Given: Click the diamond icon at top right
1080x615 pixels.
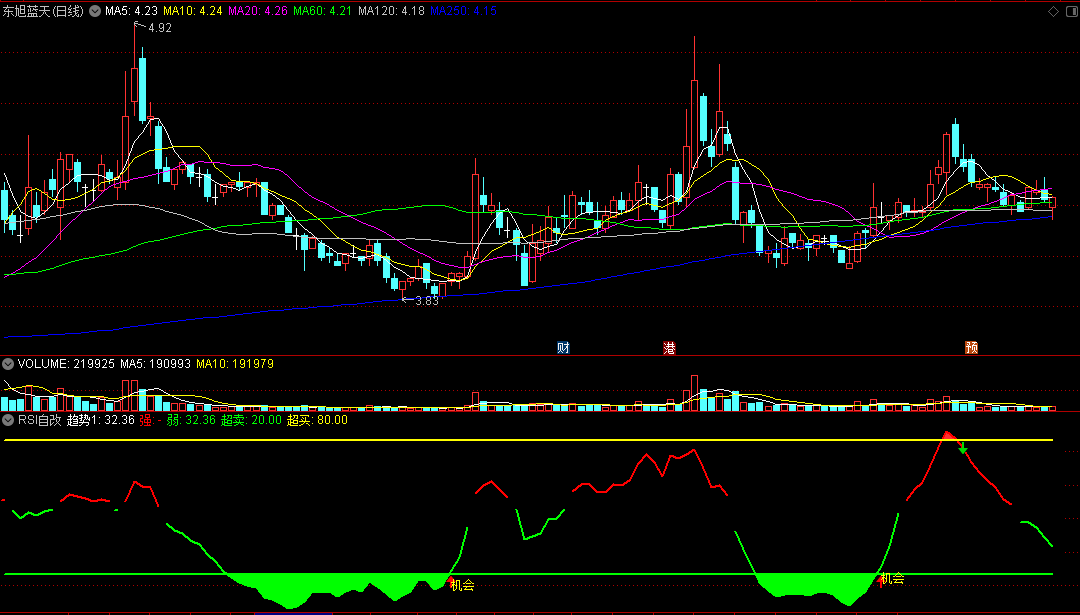Looking at the screenshot, I should pos(1053,11).
